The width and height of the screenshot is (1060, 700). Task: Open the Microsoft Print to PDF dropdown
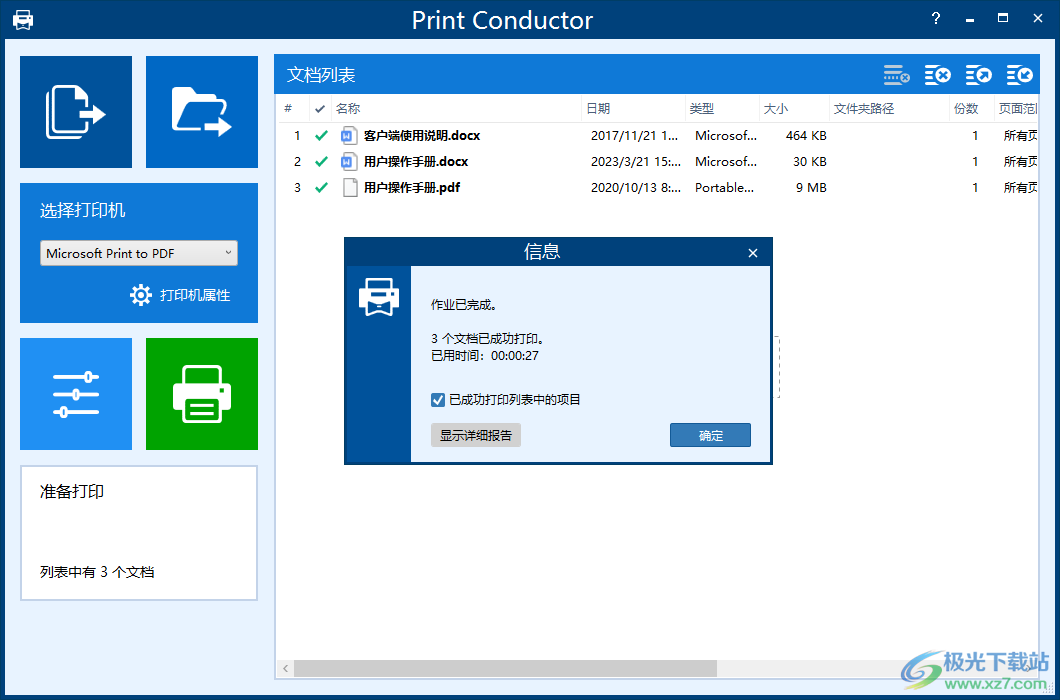pyautogui.click(x=139, y=253)
